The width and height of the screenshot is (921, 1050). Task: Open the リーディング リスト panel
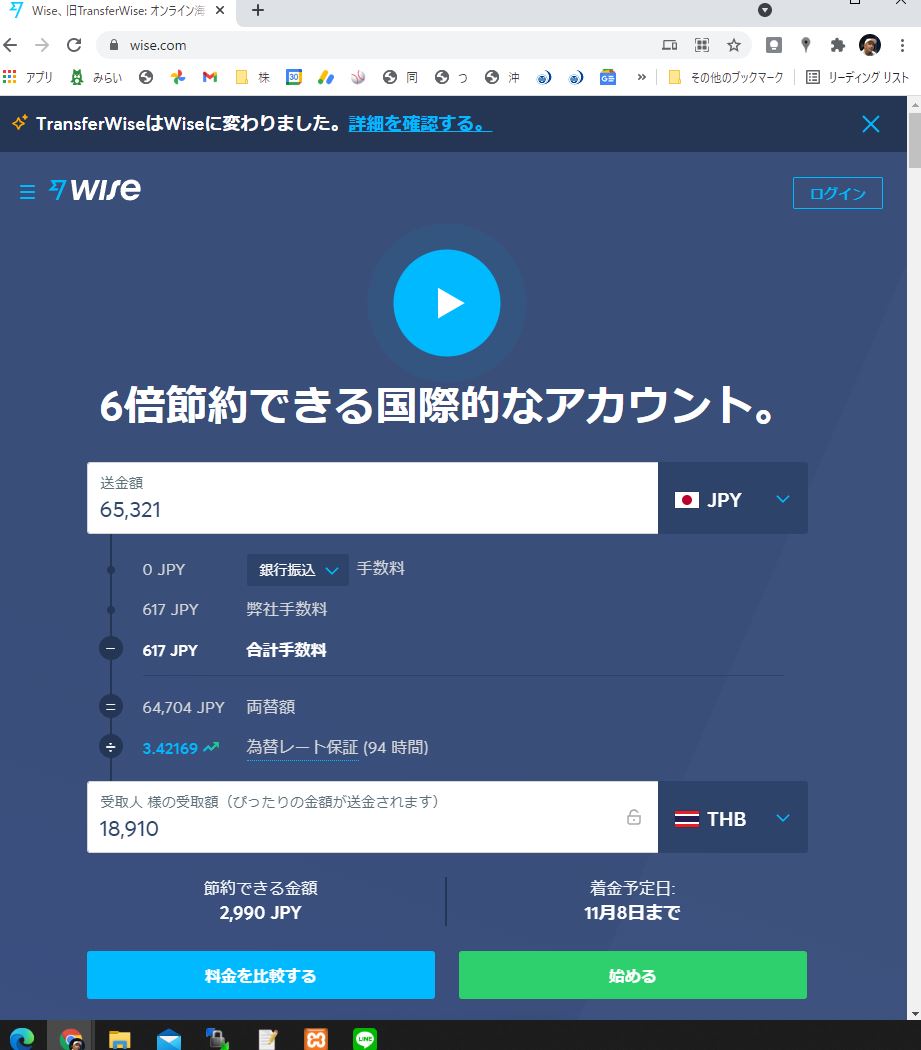click(857, 77)
